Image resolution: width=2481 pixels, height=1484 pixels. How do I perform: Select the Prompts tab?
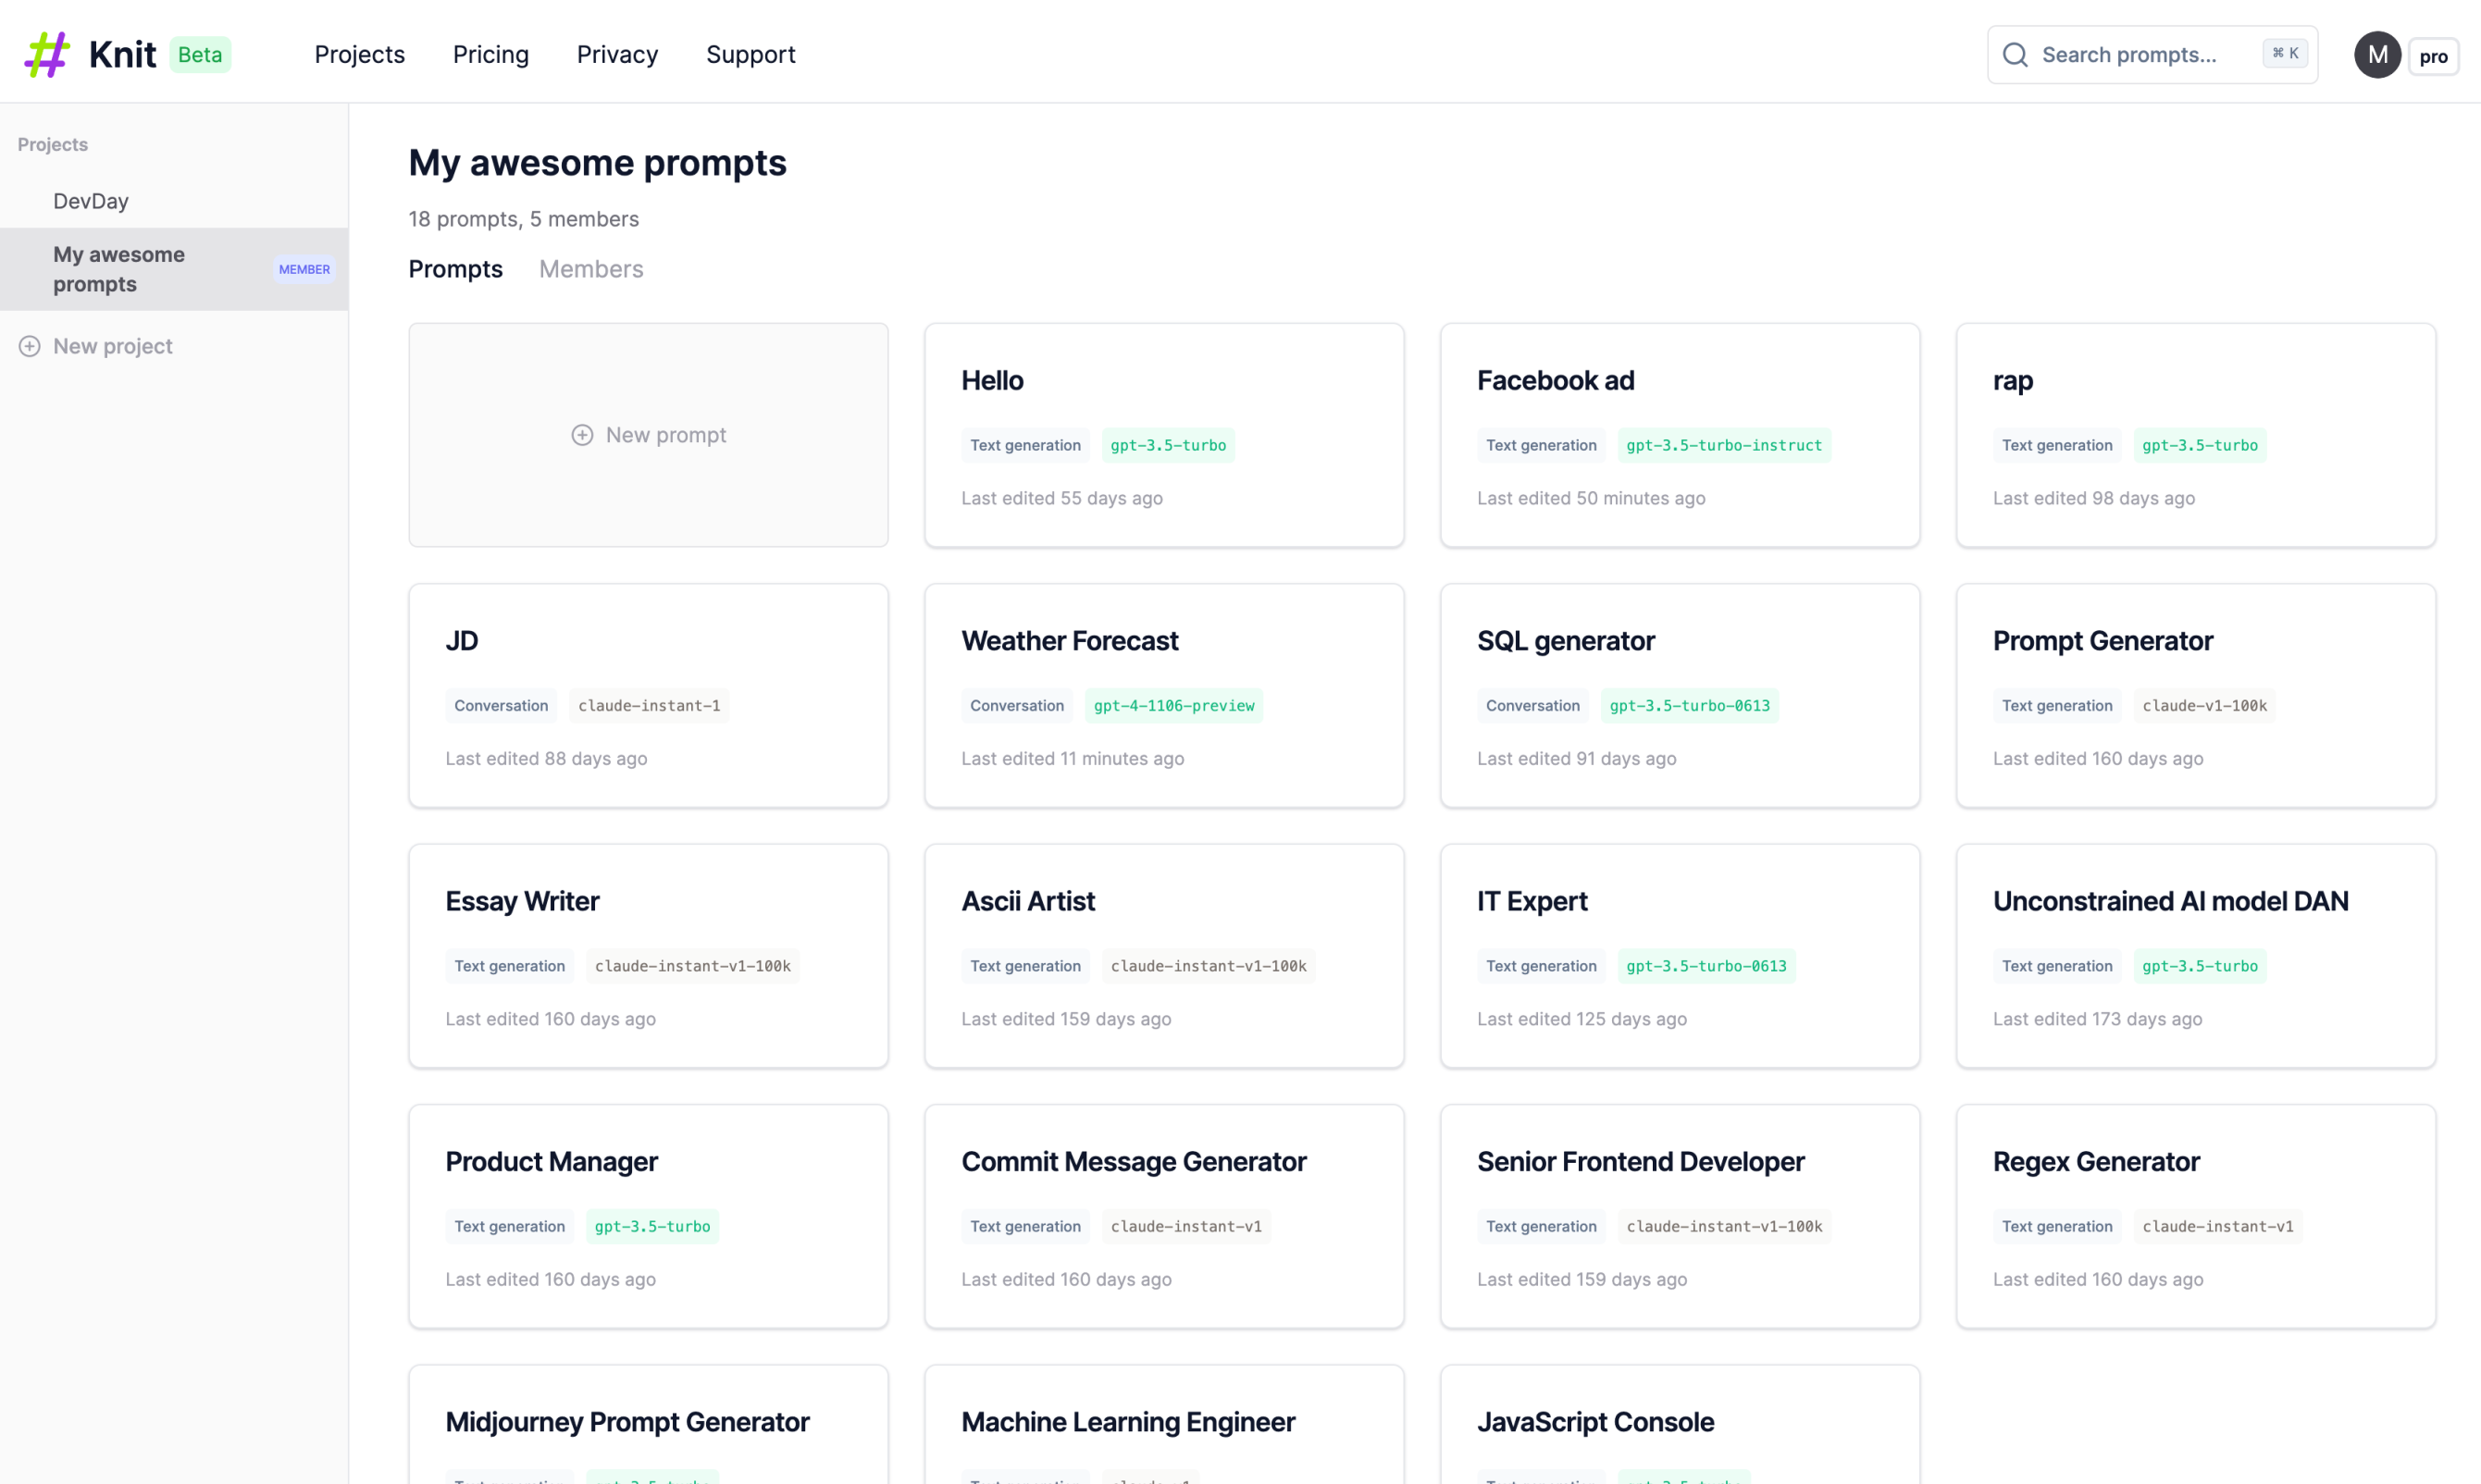click(x=455, y=269)
